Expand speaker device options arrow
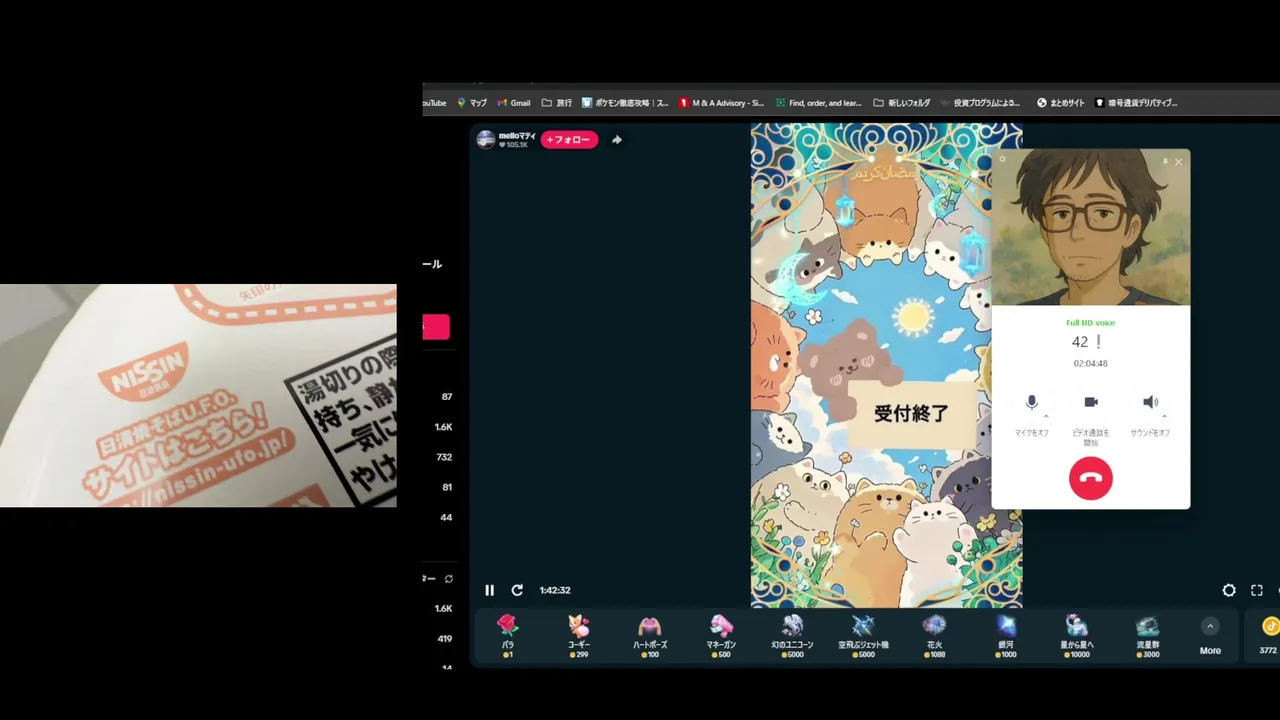 point(1164,416)
